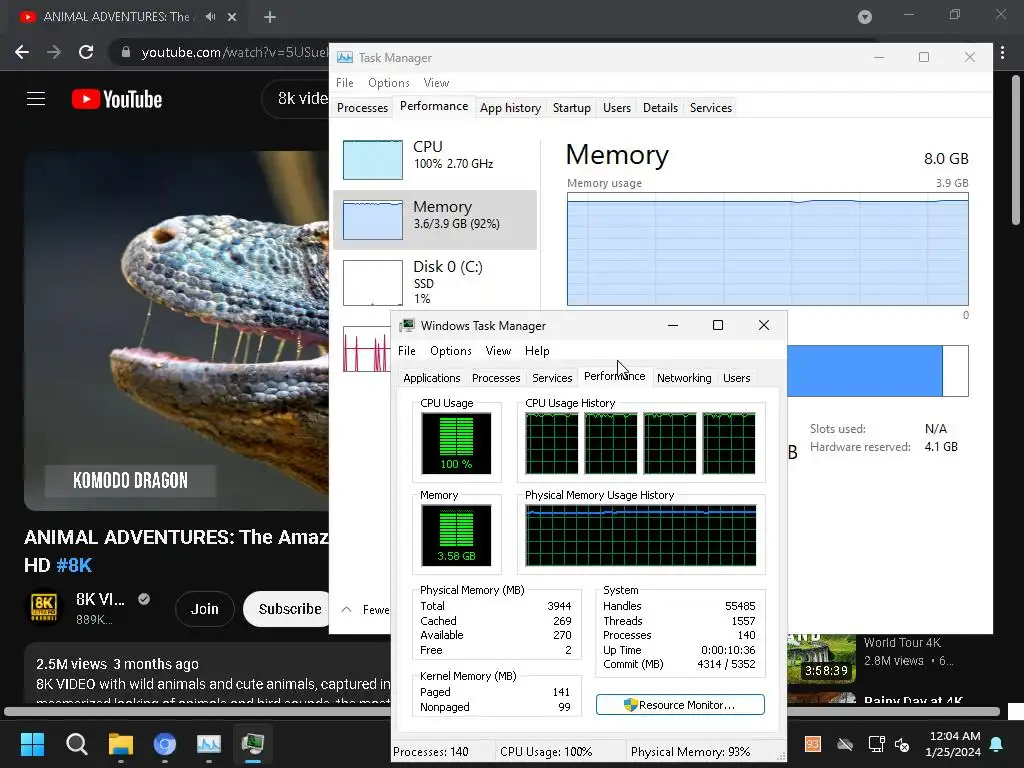Click Commit (MB) value 4314 / 5352
The image size is (1024, 768).
pyautogui.click(x=726, y=664)
